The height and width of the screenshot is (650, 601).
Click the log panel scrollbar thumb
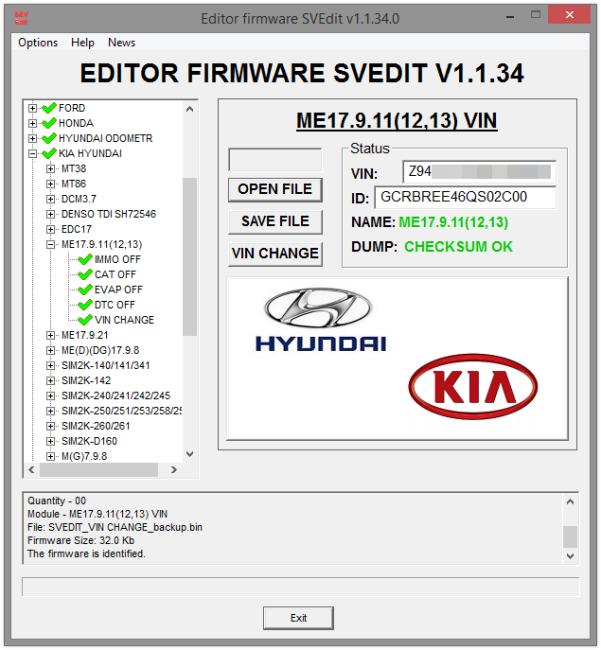[x=570, y=537]
